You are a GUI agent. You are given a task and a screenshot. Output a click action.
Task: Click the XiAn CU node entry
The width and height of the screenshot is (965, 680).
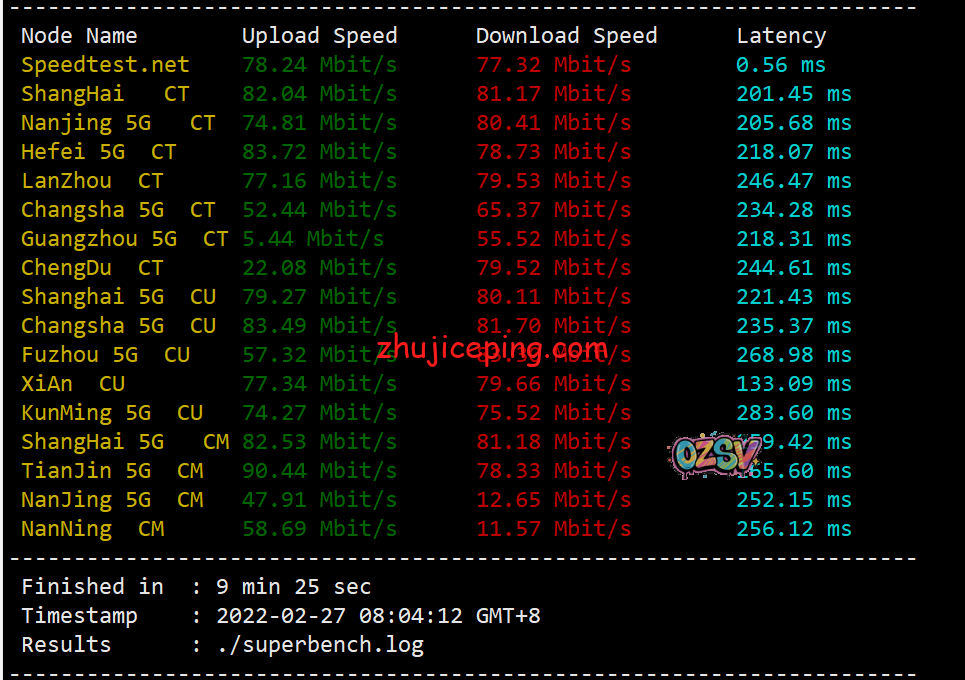pyautogui.click(x=73, y=384)
